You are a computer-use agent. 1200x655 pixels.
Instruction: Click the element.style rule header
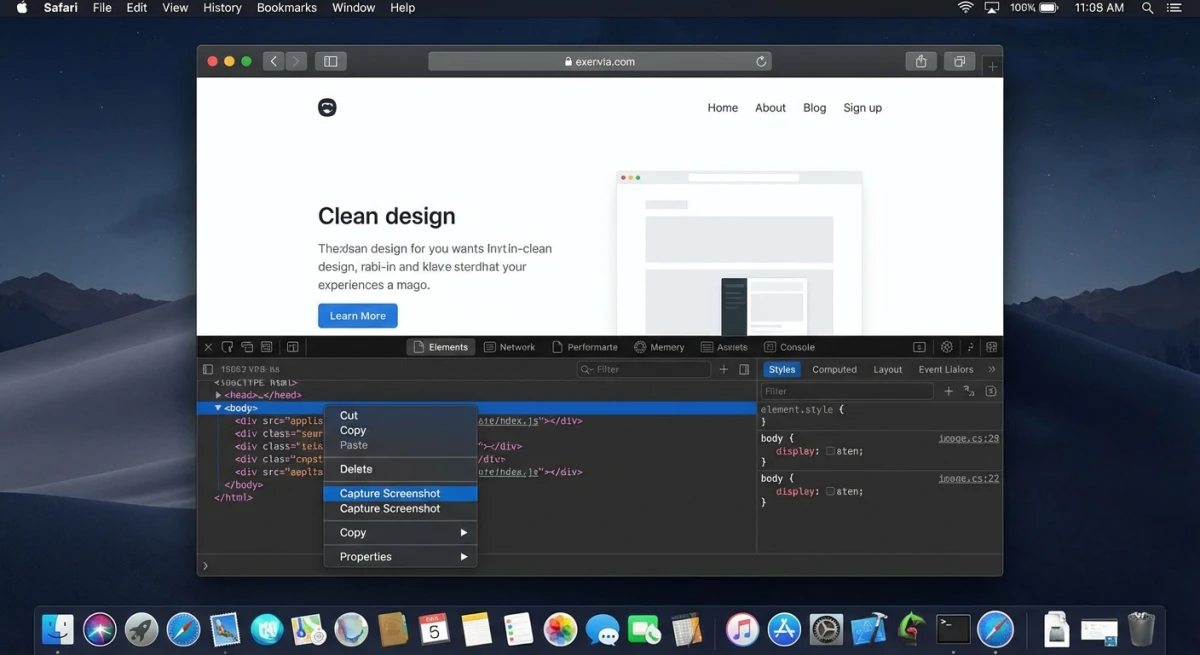[803, 409]
